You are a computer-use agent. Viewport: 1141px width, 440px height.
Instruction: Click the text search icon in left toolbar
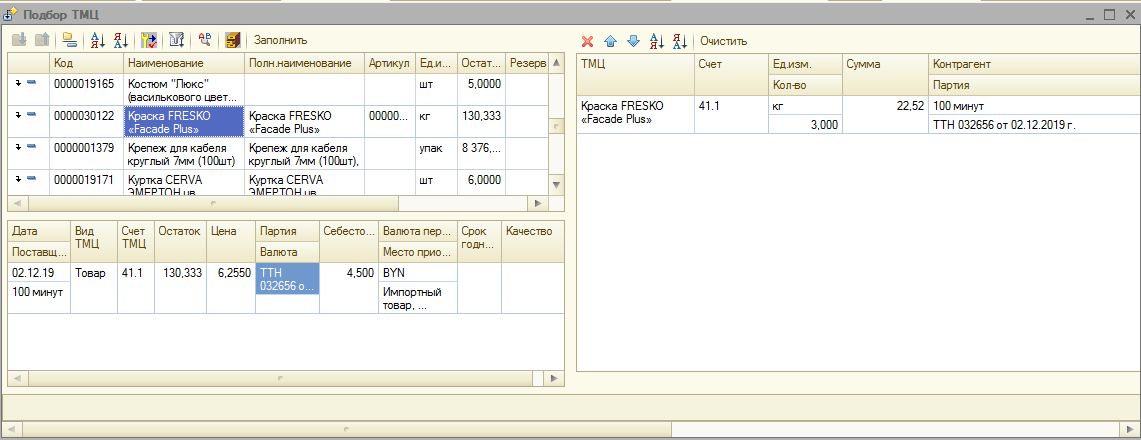click(205, 40)
